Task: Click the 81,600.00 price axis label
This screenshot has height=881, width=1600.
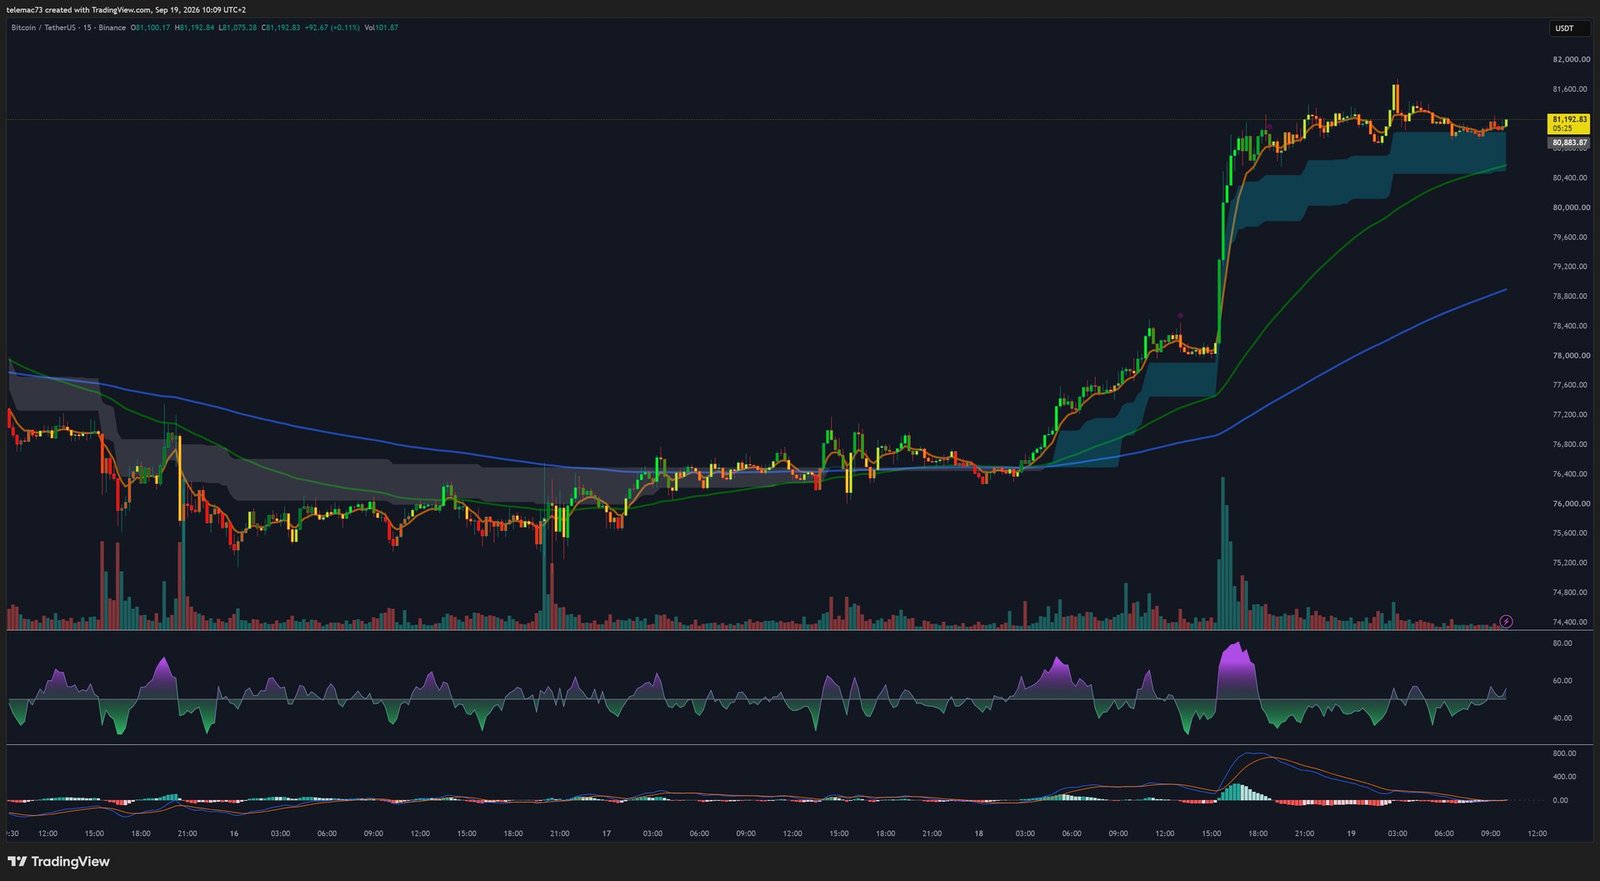Action: [1571, 89]
